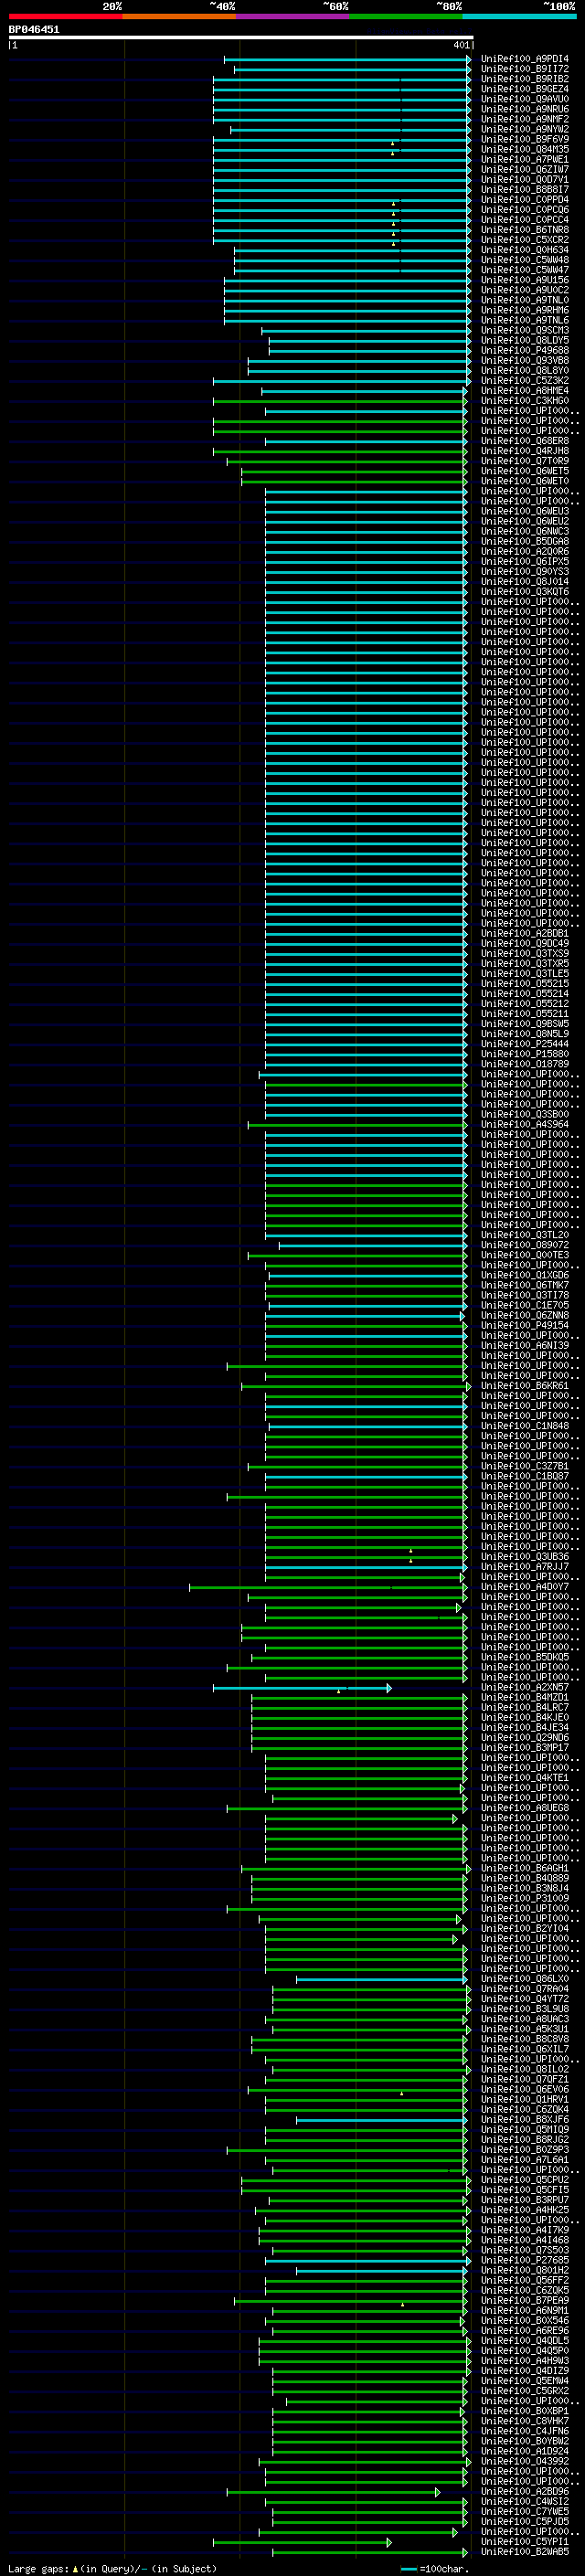Click the green alignment bar of UniRef100_C3KHG0

pos(340,401)
